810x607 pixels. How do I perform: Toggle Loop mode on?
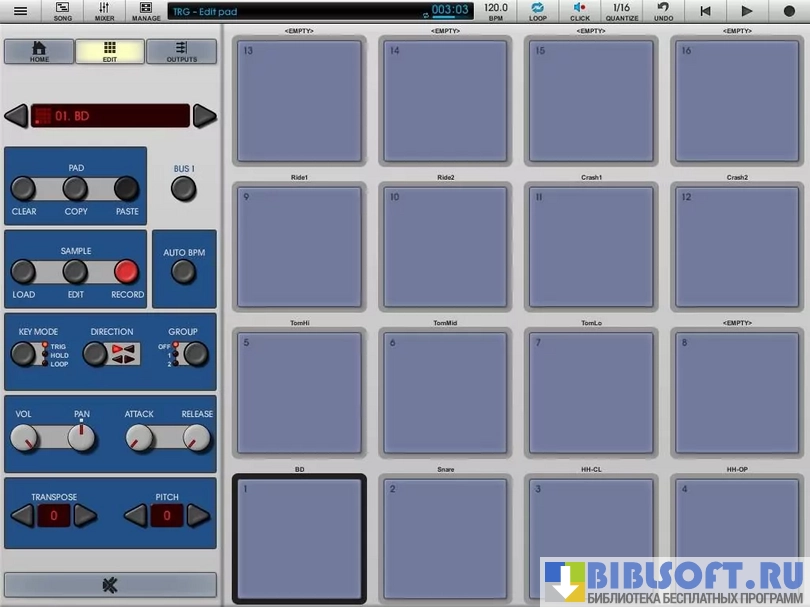tap(538, 11)
